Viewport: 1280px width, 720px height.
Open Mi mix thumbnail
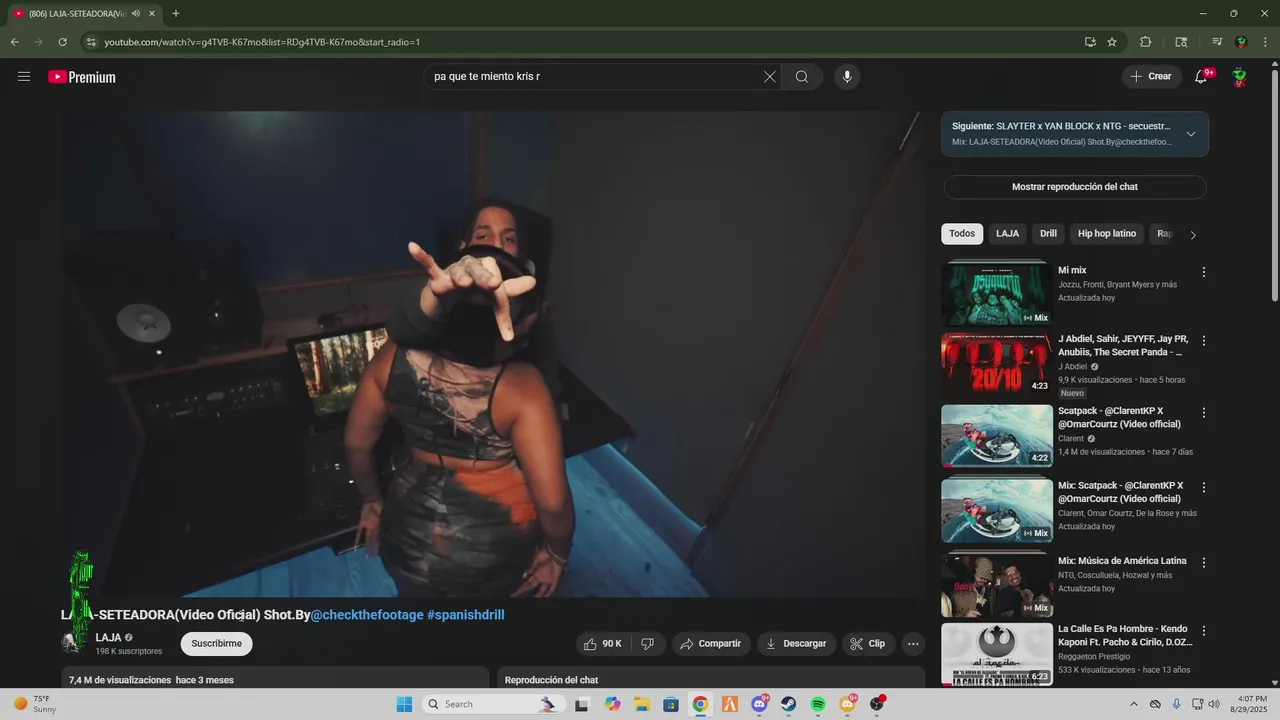click(997, 293)
